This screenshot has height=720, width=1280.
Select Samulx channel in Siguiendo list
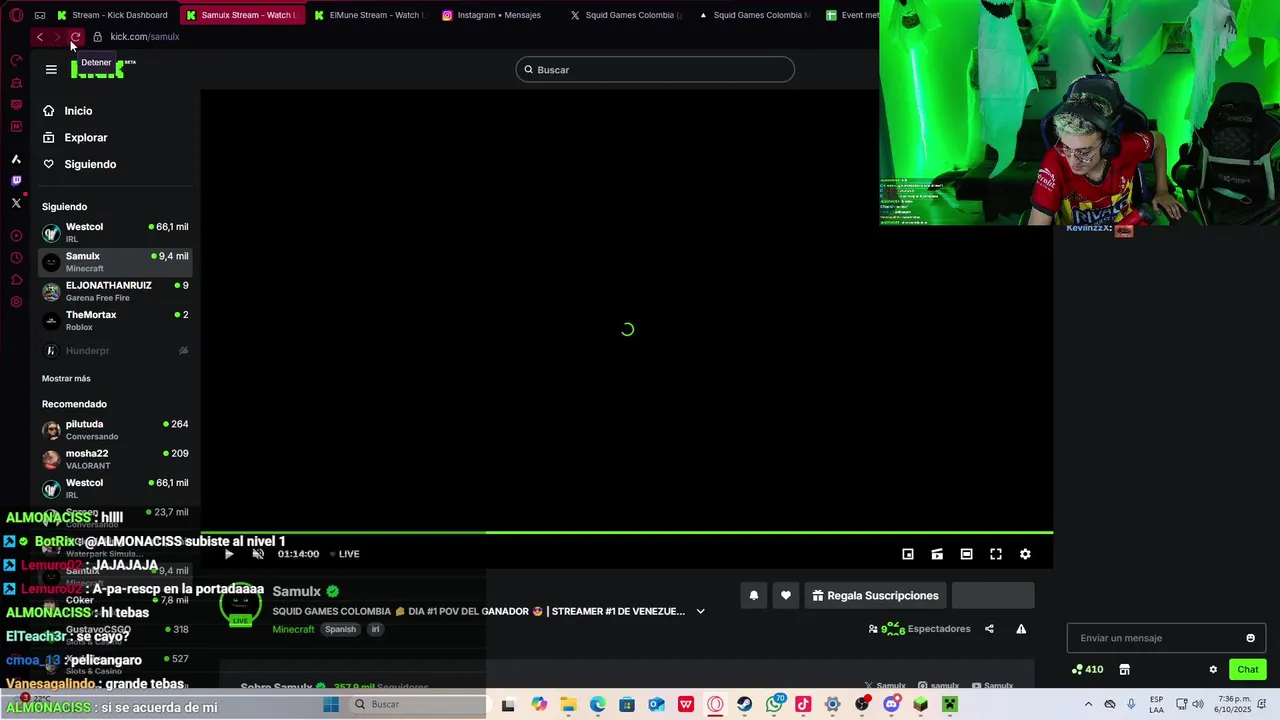pyautogui.click(x=115, y=262)
